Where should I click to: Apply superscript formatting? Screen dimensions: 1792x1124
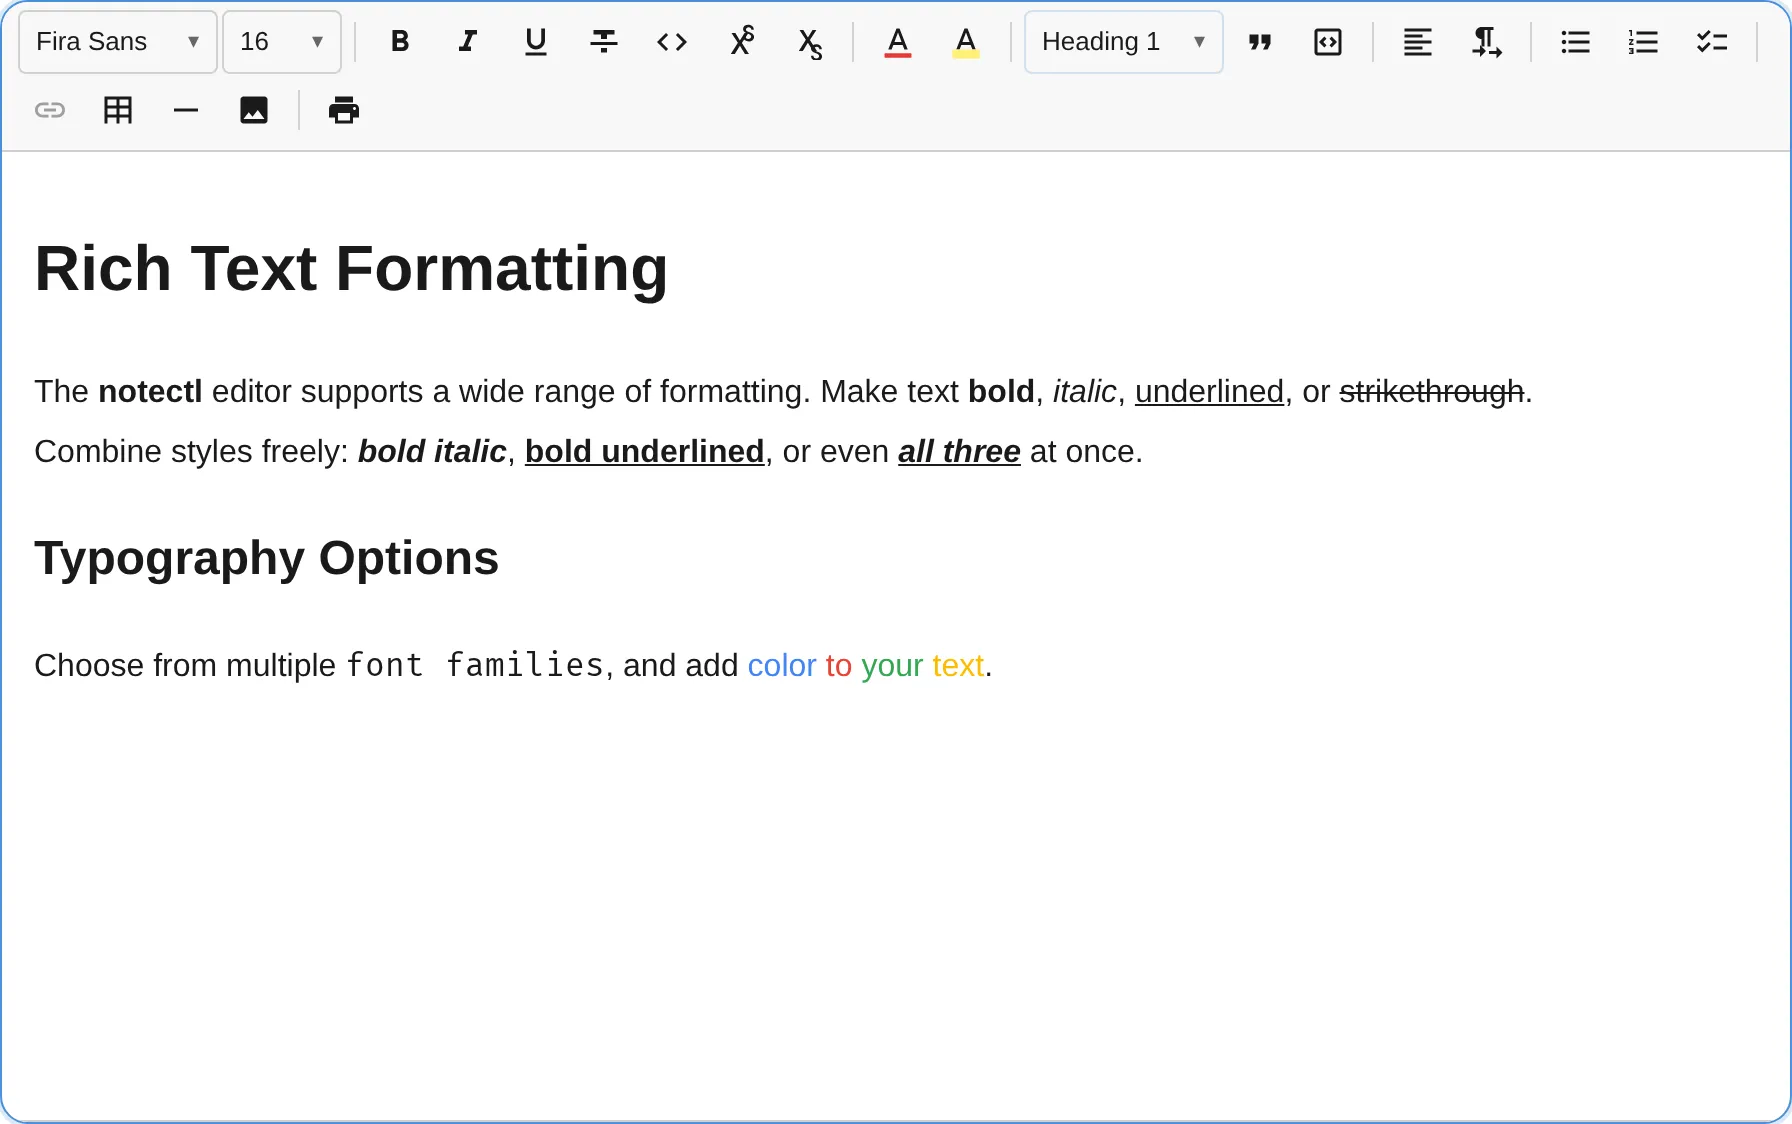point(742,41)
